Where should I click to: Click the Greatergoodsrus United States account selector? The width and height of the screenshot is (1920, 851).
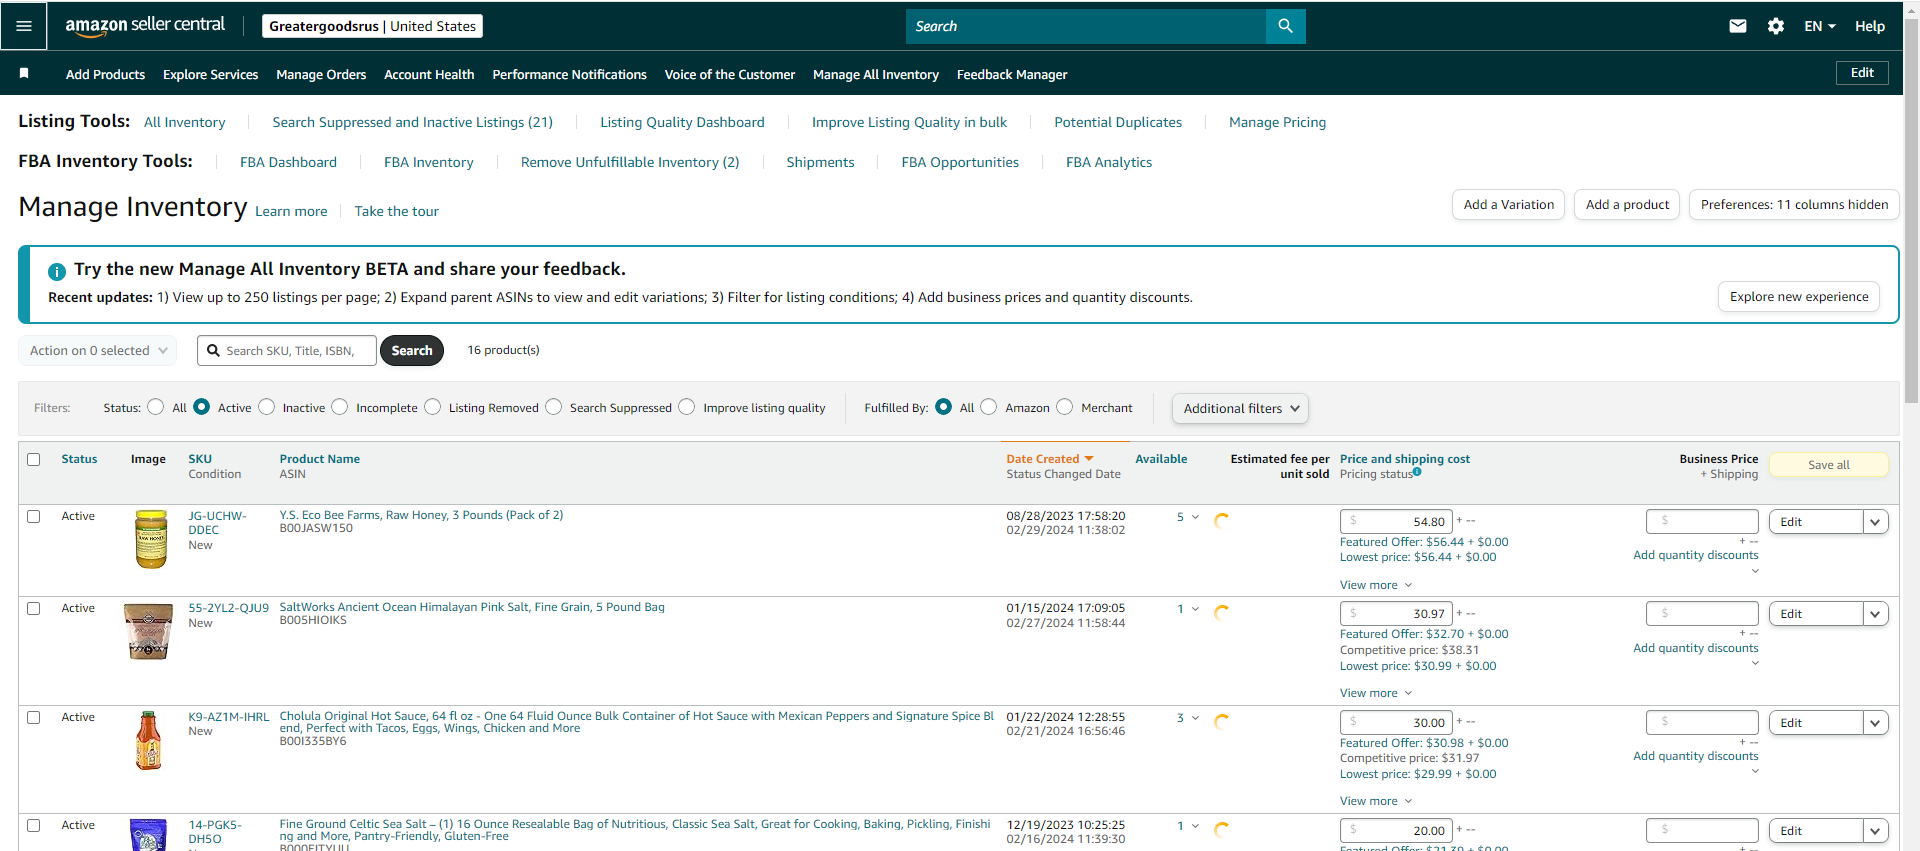(x=372, y=26)
